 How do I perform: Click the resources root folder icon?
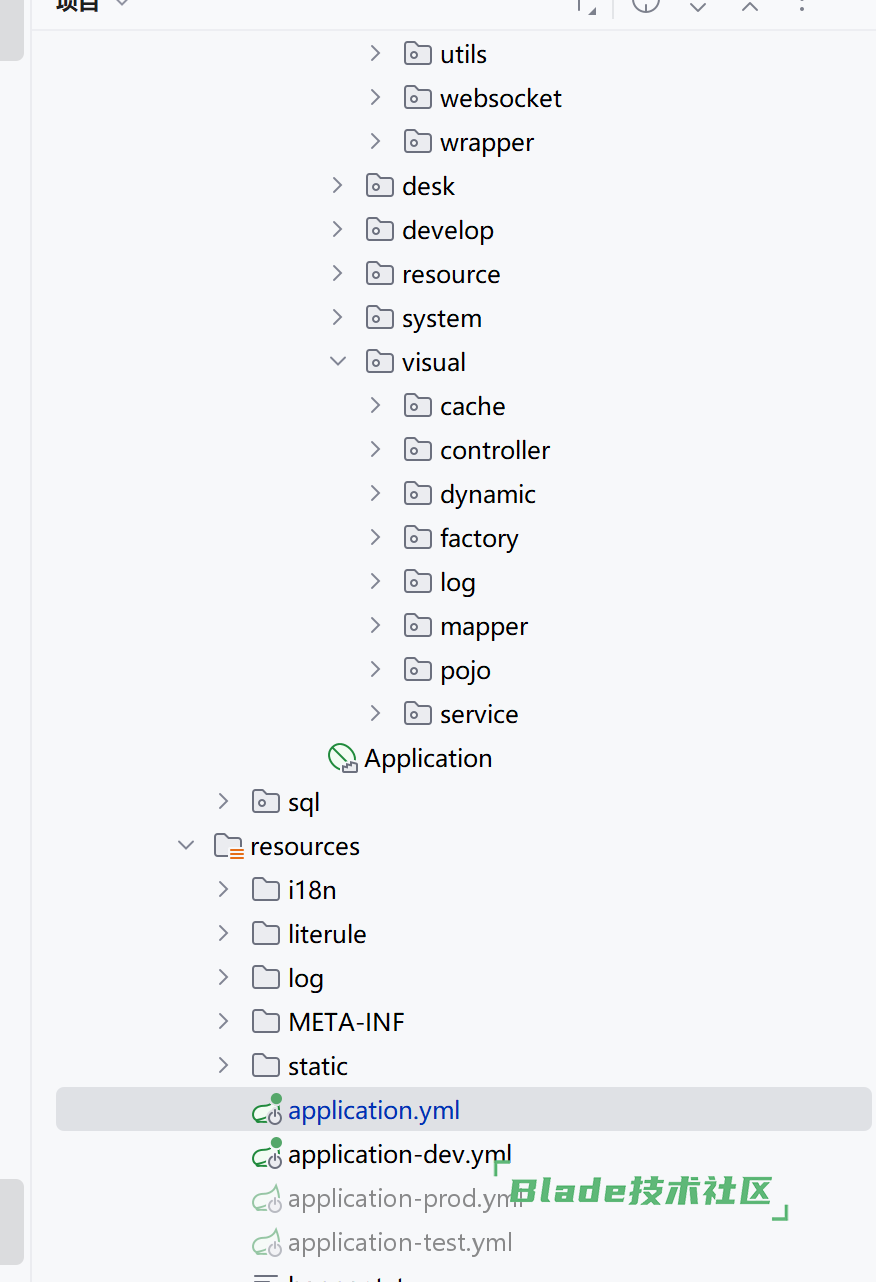tap(228, 846)
